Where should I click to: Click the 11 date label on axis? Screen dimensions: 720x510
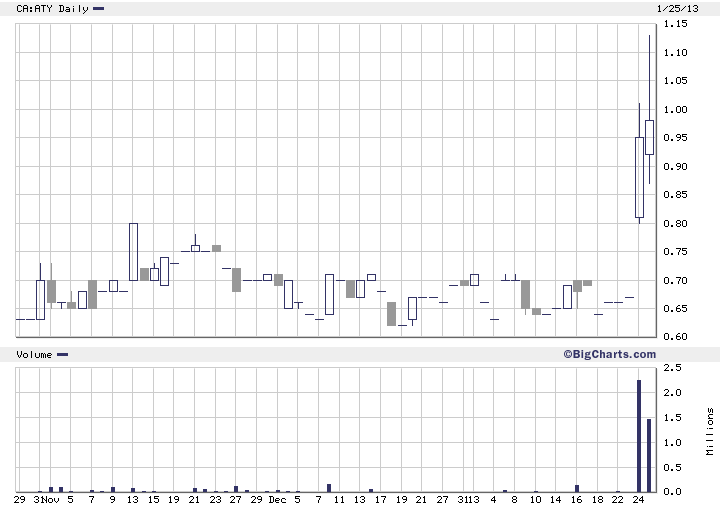339,499
